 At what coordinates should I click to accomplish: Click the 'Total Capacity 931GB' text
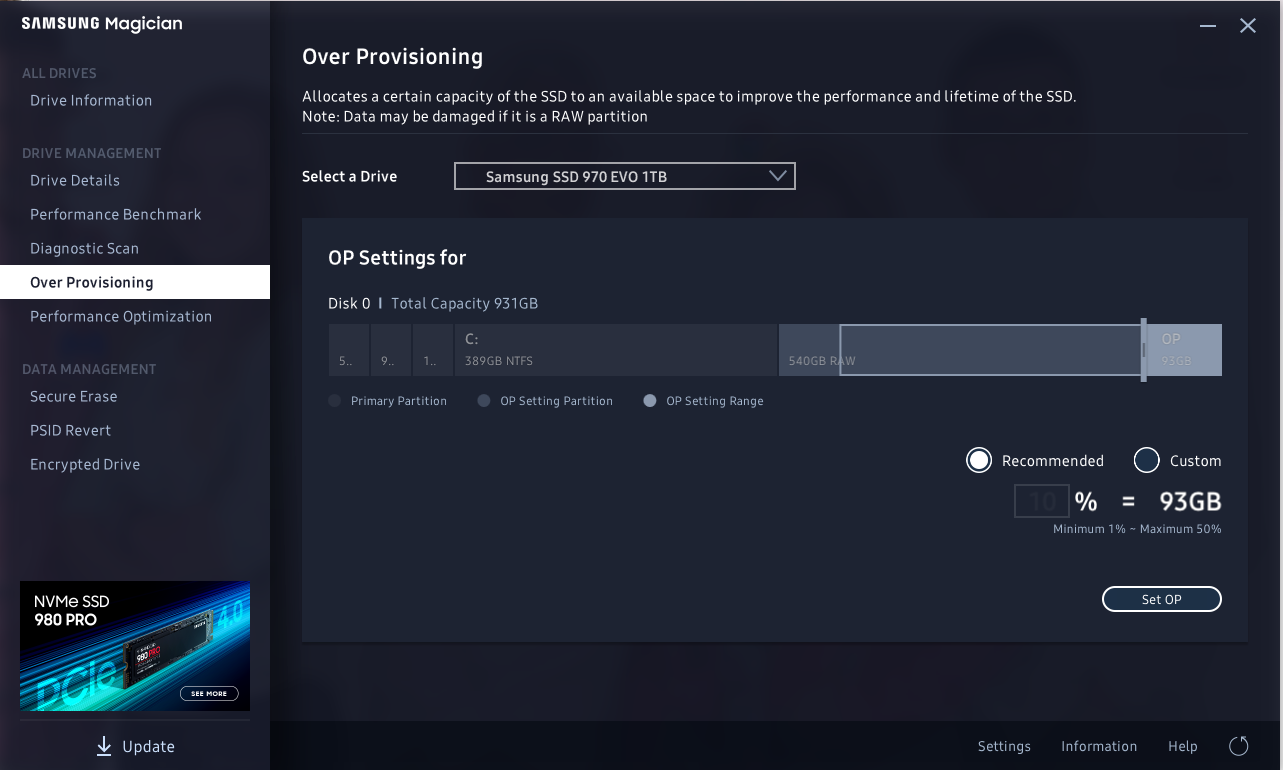pos(464,303)
